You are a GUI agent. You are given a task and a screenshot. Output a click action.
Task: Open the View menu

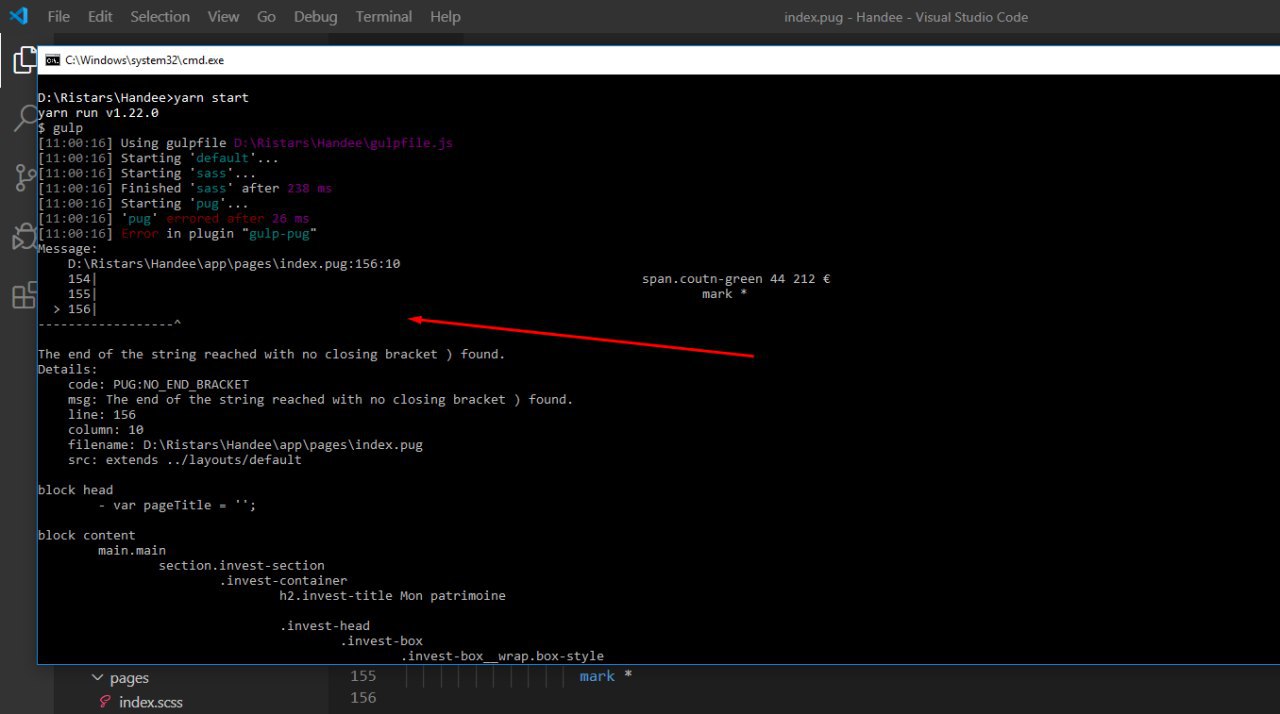point(224,17)
